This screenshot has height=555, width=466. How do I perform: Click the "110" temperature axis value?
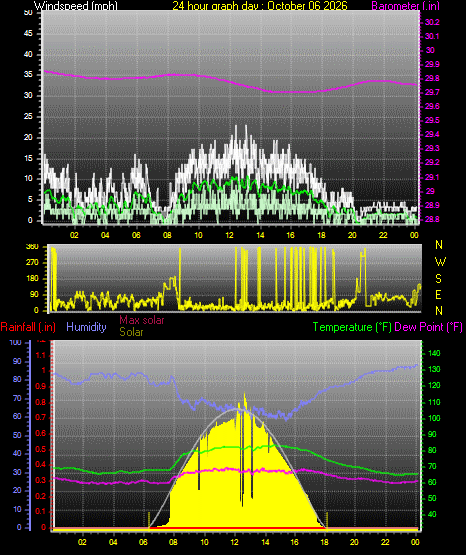[434, 402]
